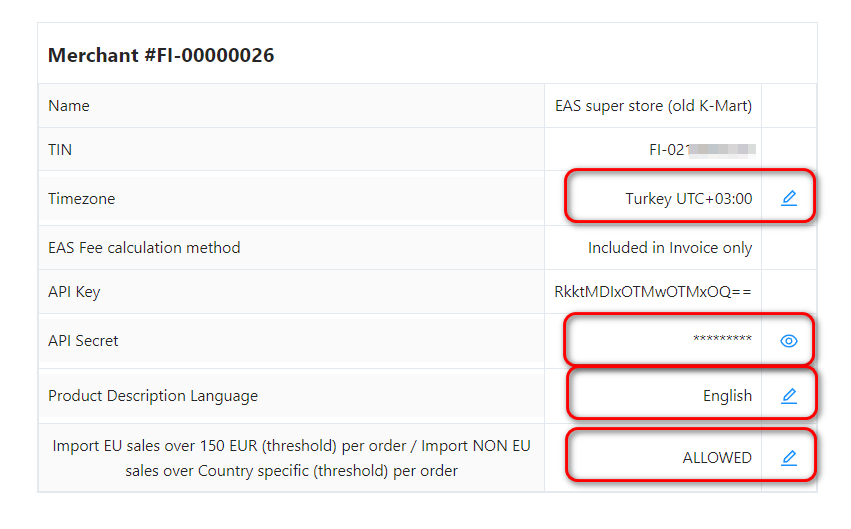Click the pencil icon for Product Description Language

[789, 396]
